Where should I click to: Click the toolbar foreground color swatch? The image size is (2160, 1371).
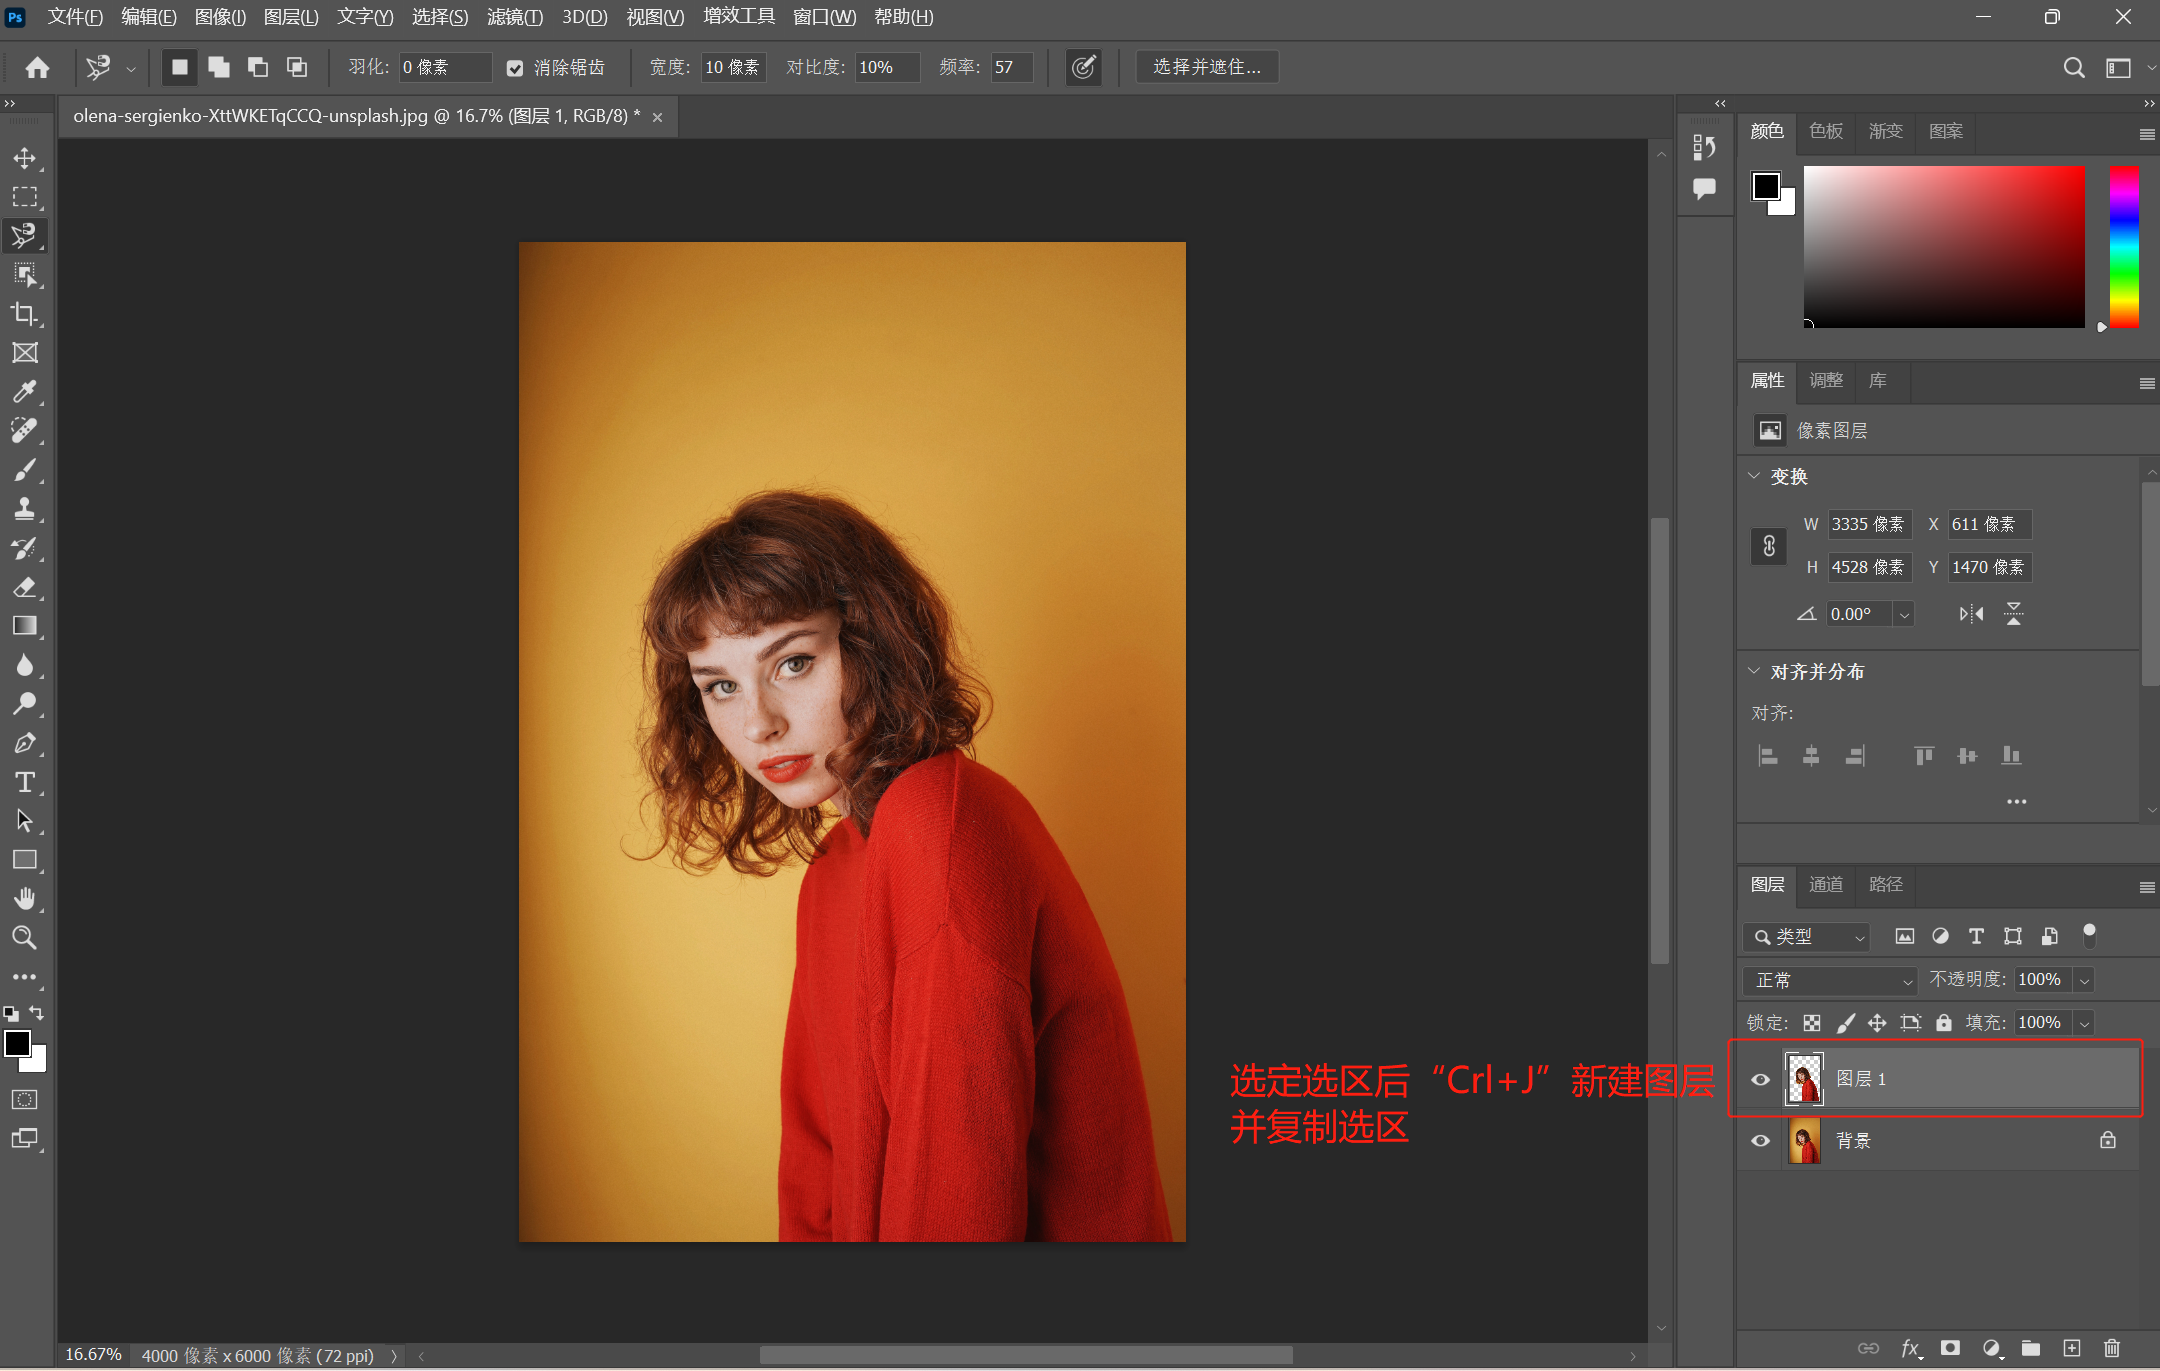tap(18, 1044)
